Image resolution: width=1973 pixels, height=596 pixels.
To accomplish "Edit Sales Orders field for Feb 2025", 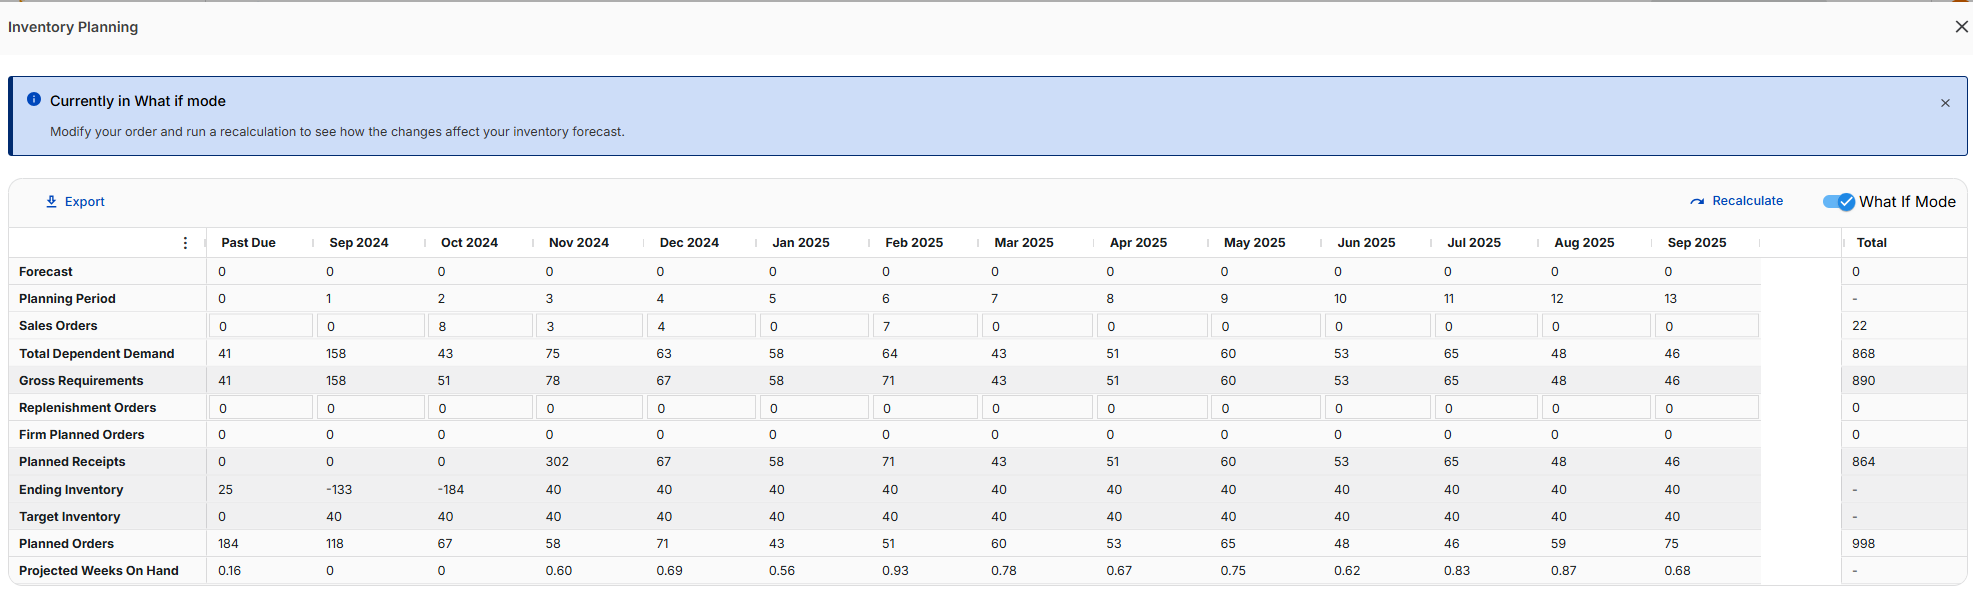I will (x=925, y=326).
